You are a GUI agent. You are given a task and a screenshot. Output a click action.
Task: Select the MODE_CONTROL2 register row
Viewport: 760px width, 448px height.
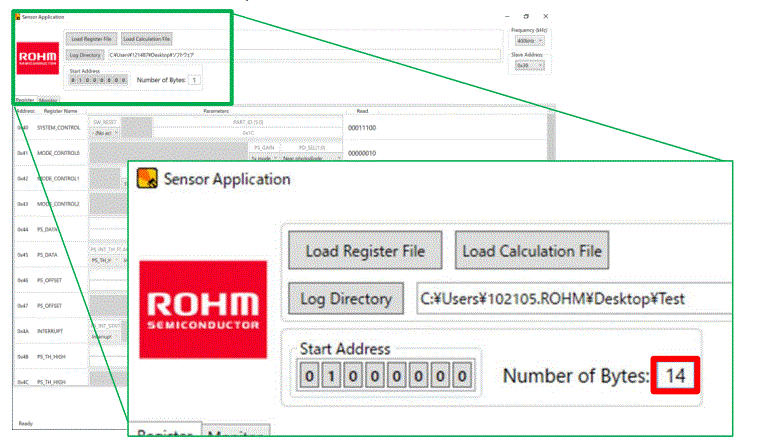58,204
